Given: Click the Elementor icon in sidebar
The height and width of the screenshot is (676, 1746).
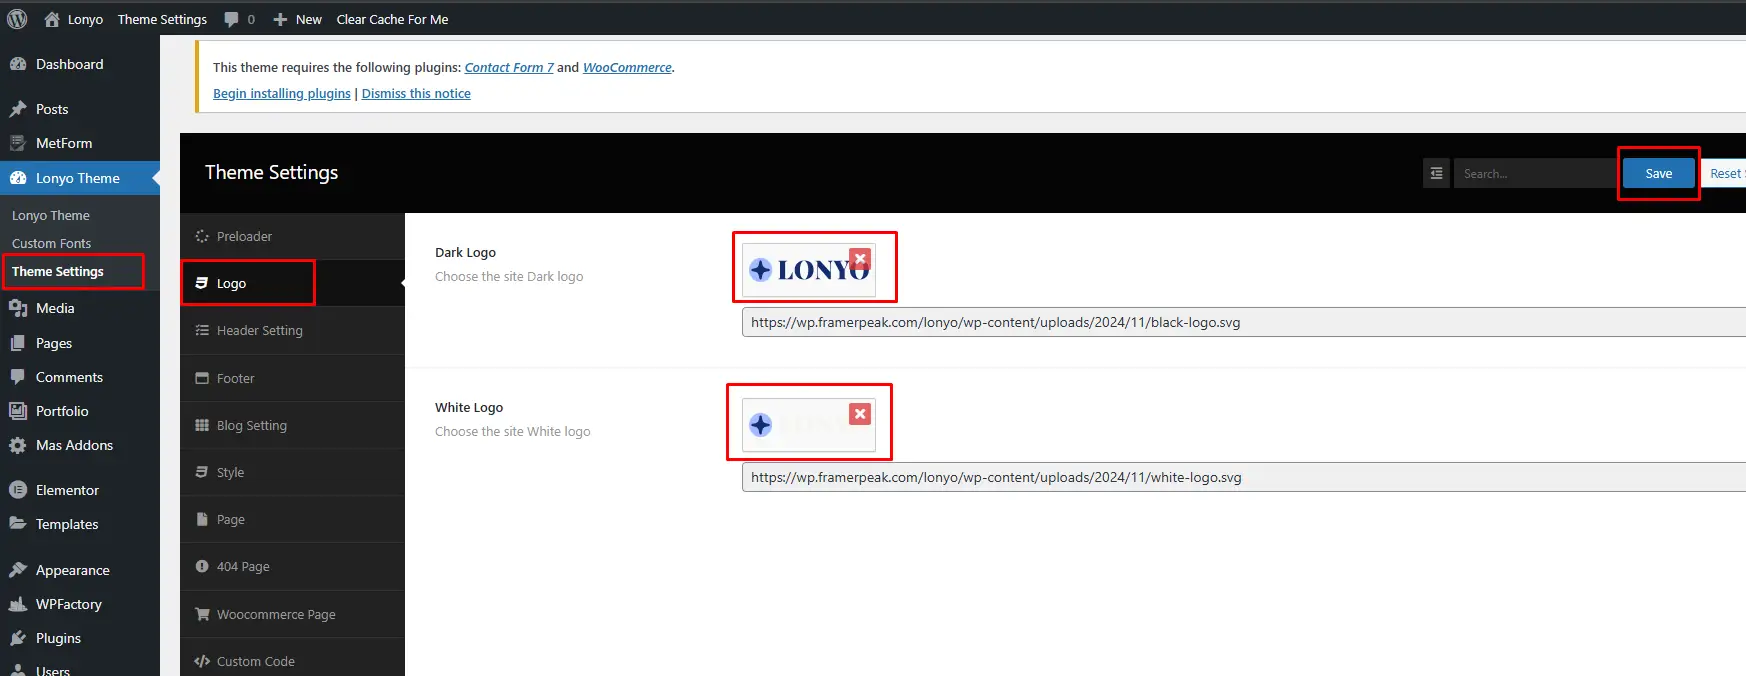Looking at the screenshot, I should click(18, 490).
